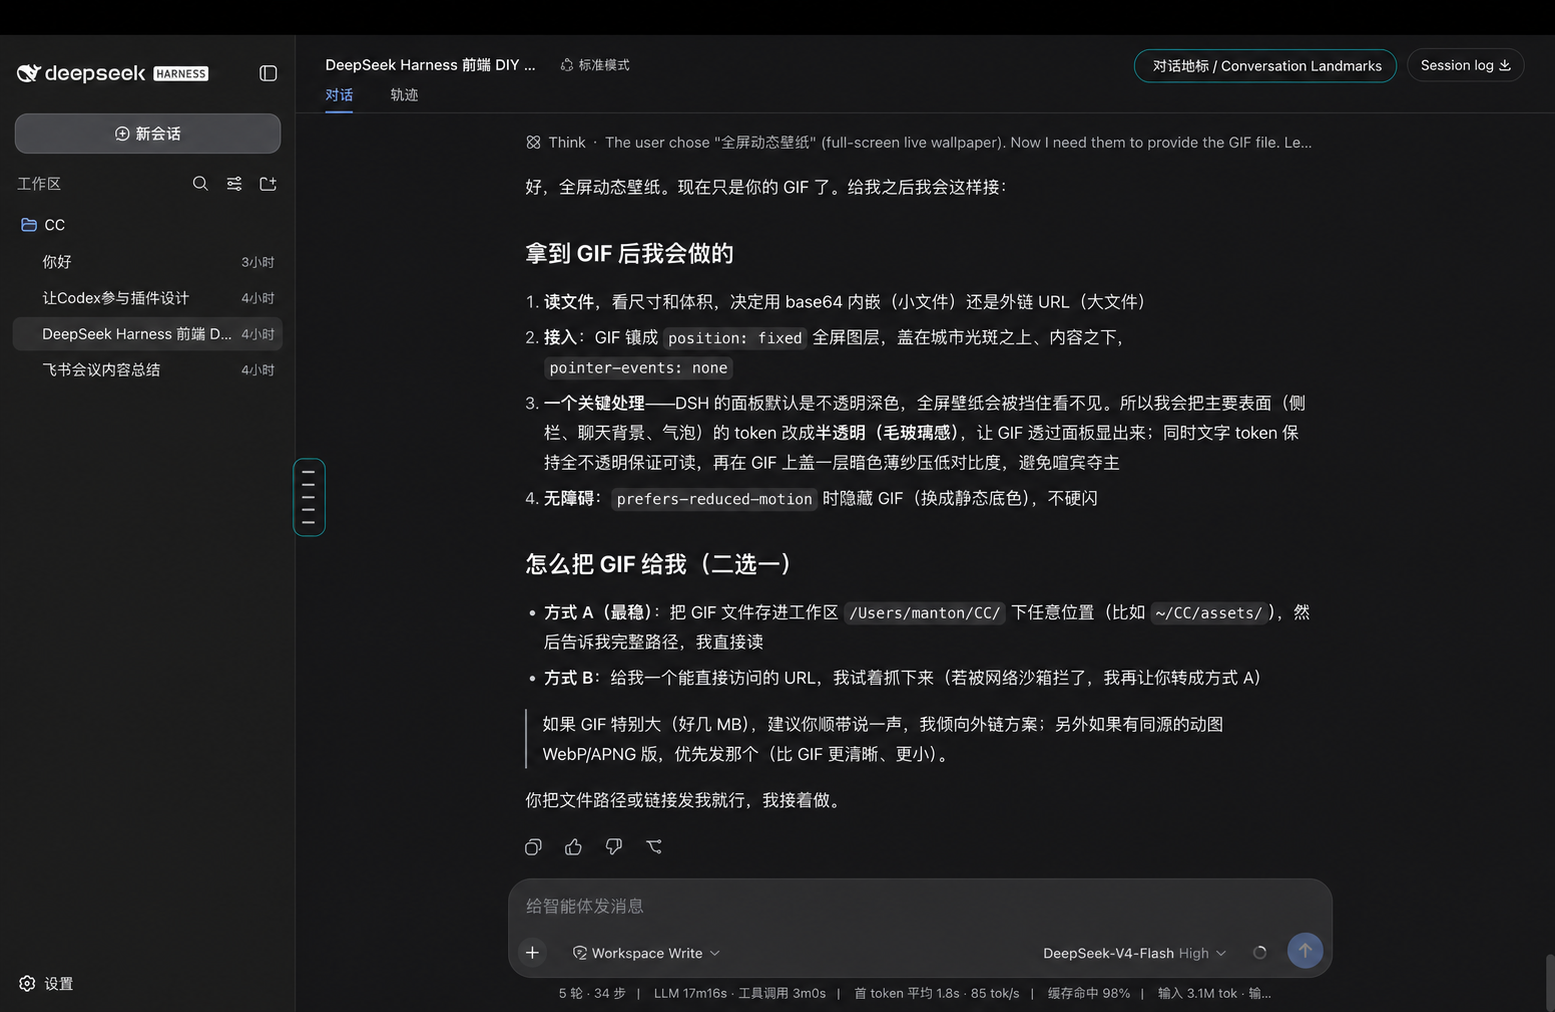The height and width of the screenshot is (1012, 1555).
Task: Open the 让Codex参与插件设计 conversation
Action: pyautogui.click(x=147, y=298)
